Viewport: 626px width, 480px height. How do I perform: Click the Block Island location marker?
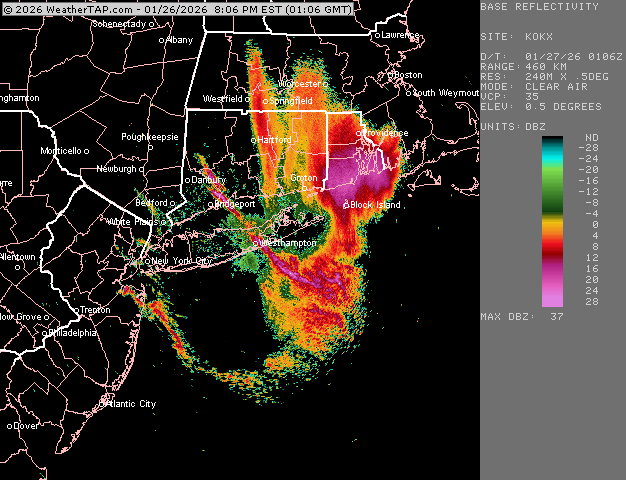pos(346,205)
